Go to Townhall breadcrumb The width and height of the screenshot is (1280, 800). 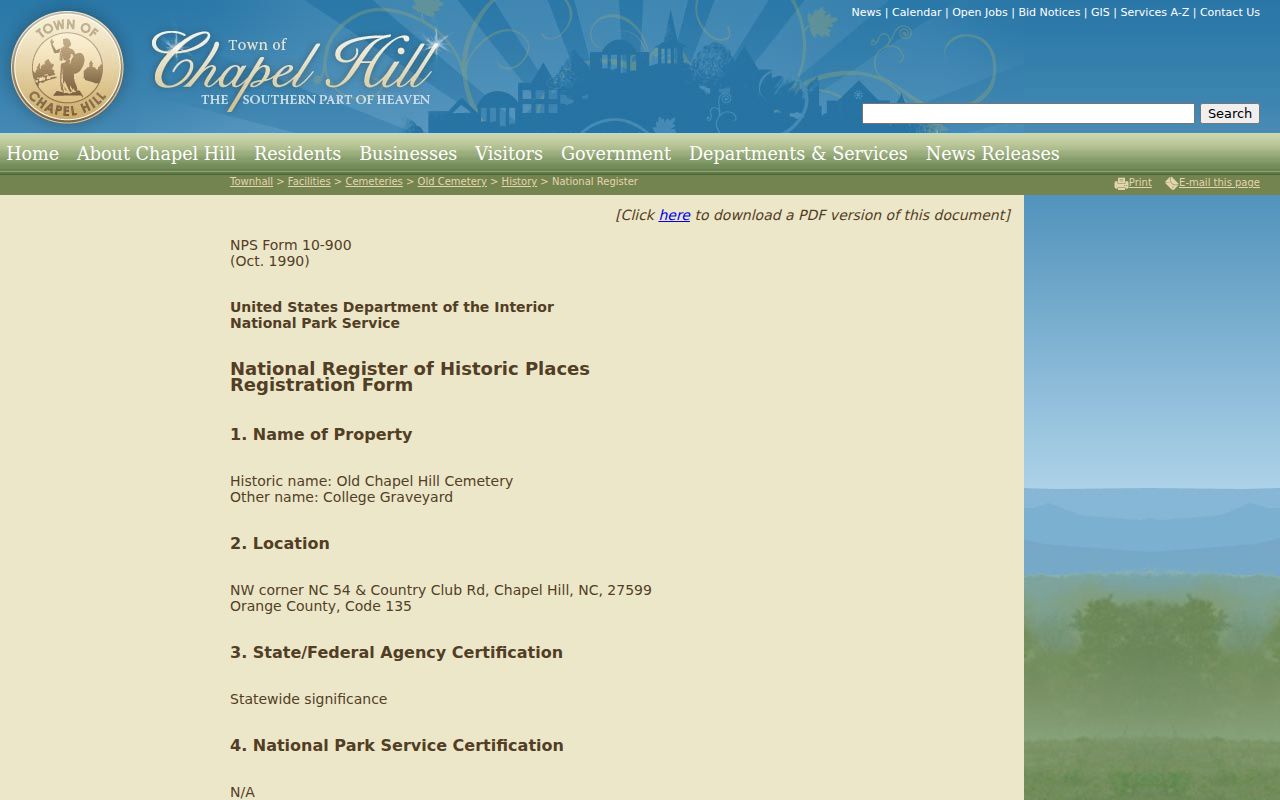[251, 182]
